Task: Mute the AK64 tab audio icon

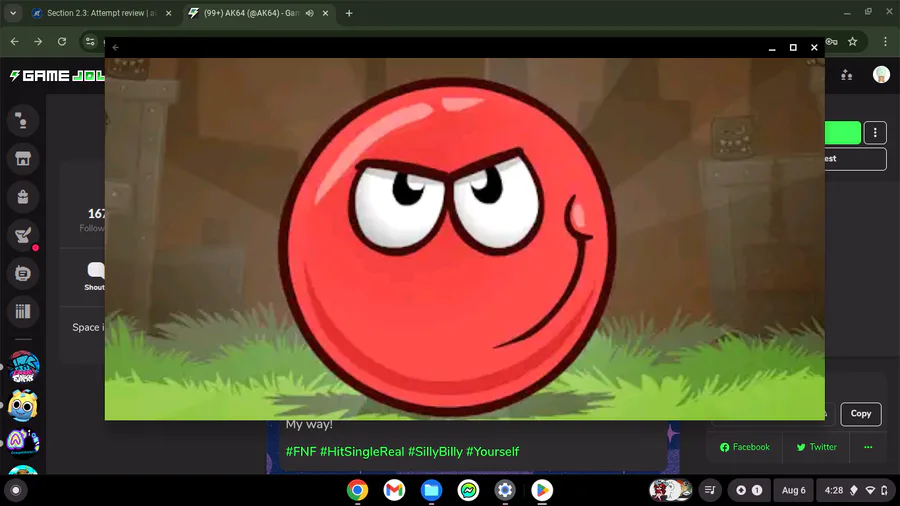Action: [x=310, y=13]
